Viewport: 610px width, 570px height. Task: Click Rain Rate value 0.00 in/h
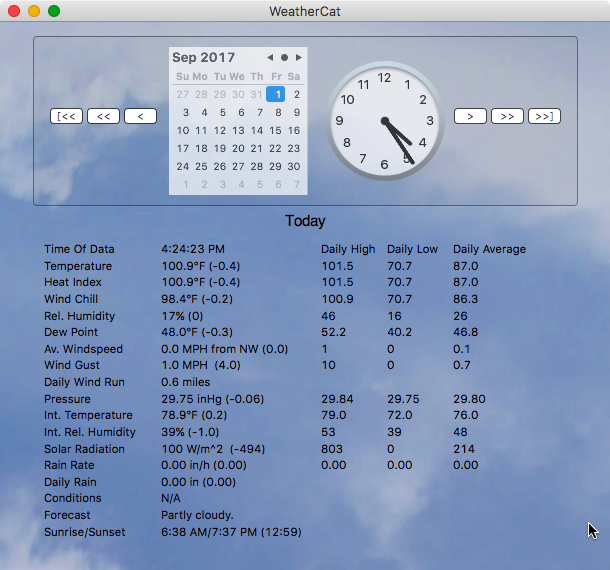click(x=204, y=465)
